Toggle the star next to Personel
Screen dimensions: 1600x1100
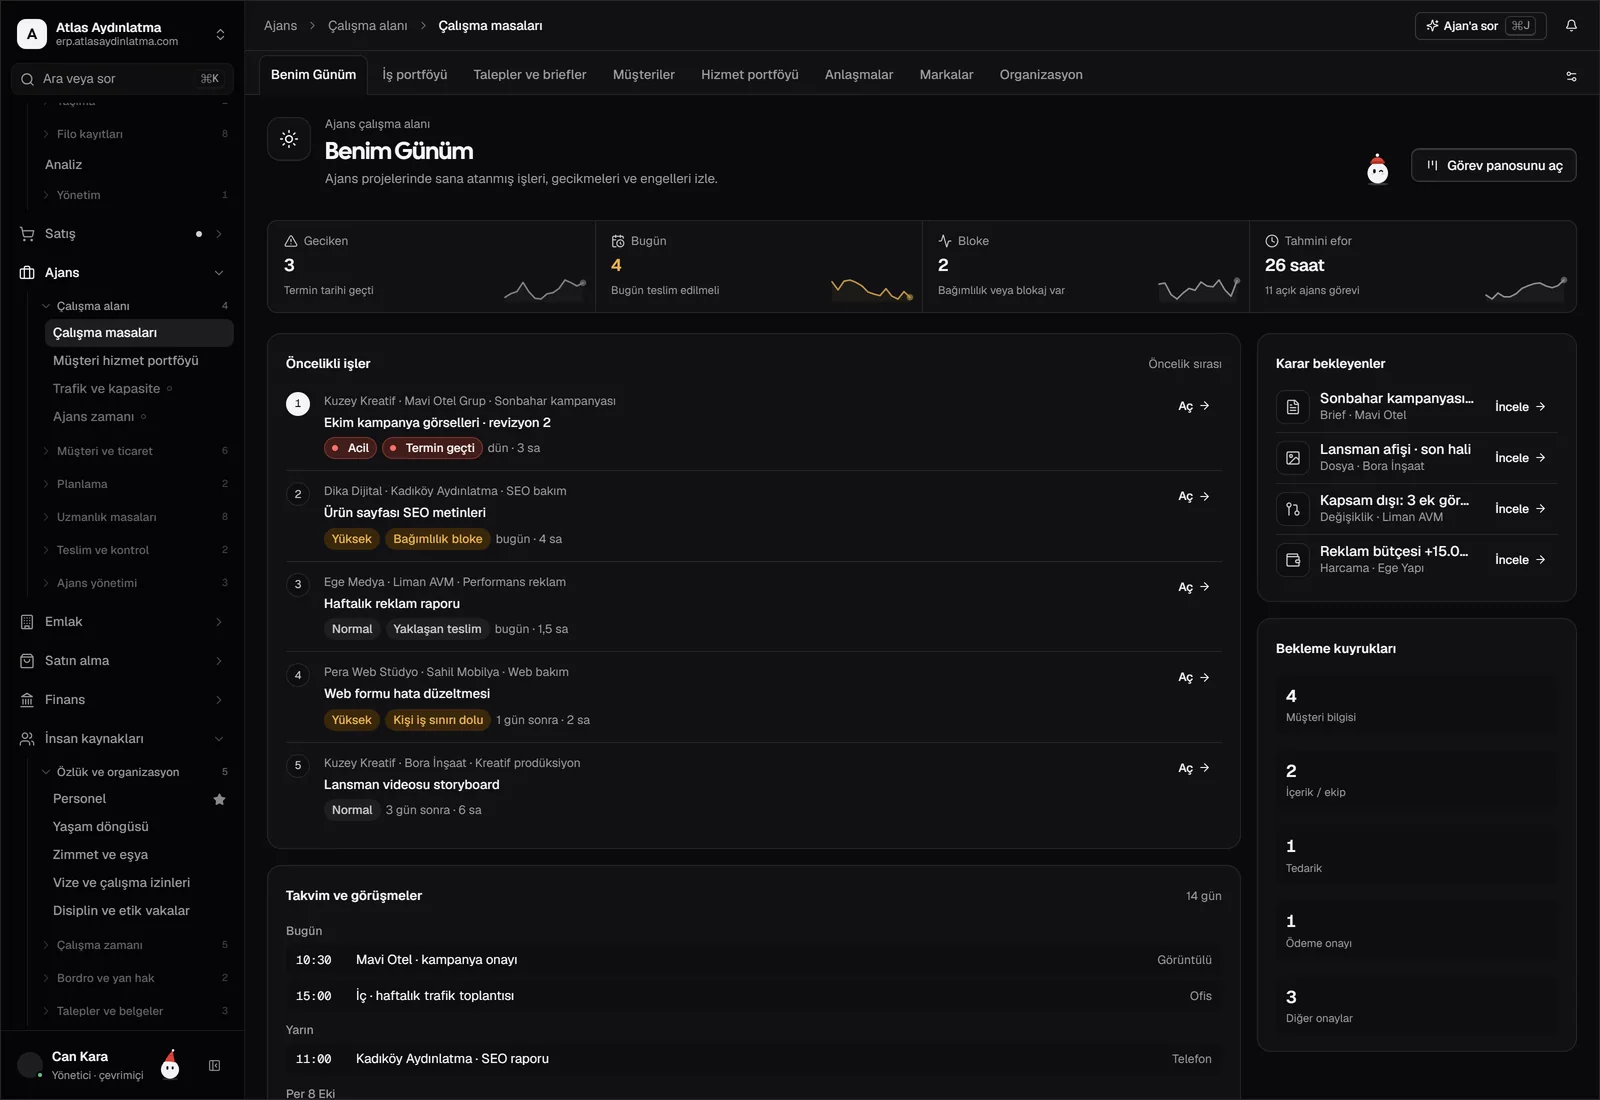(220, 799)
